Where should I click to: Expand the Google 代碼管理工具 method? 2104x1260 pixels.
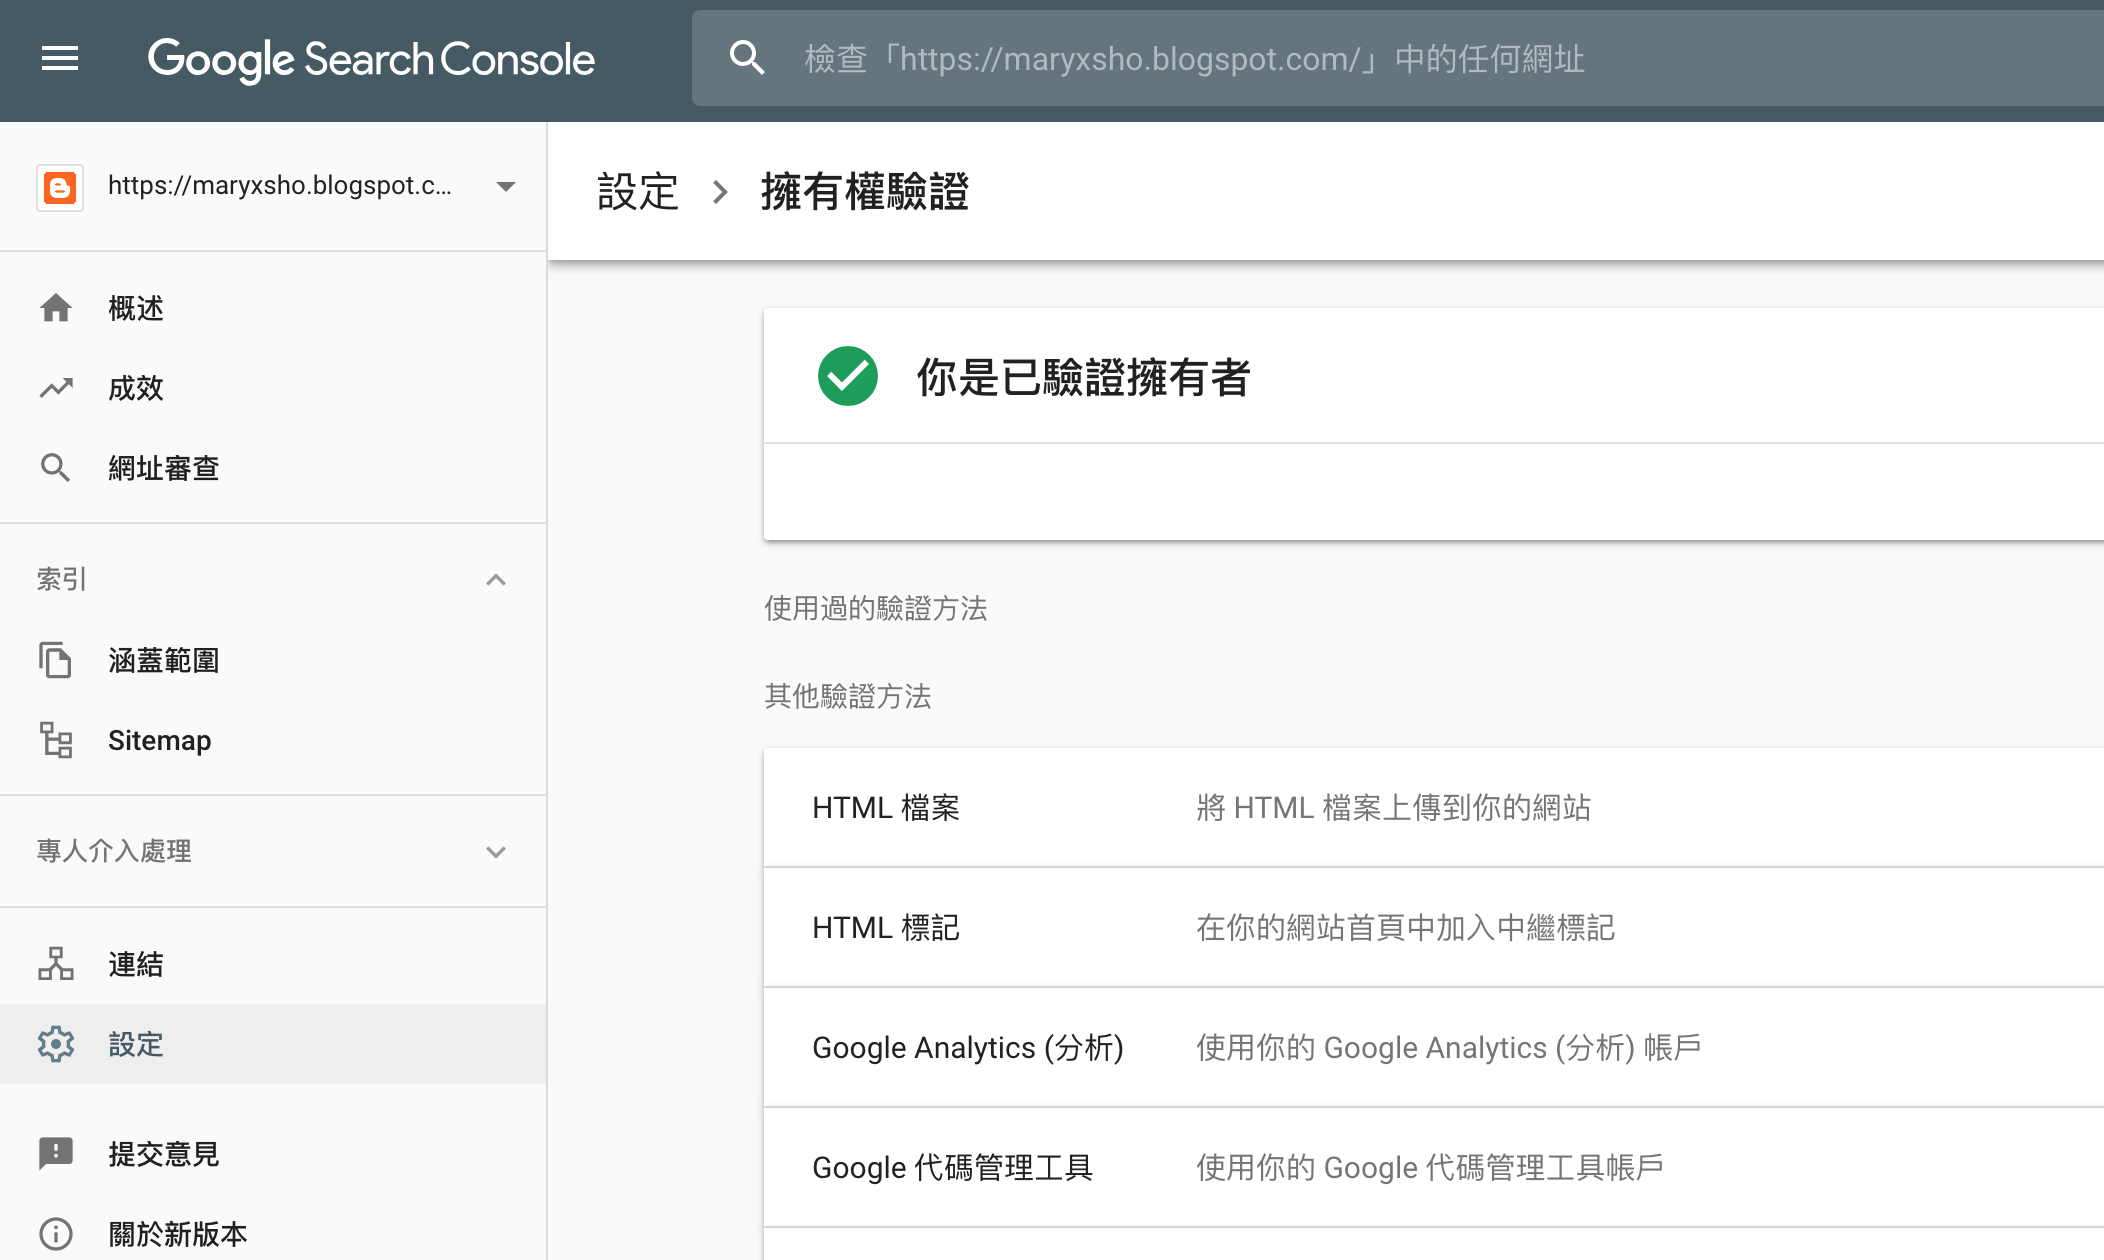coord(1434,1167)
